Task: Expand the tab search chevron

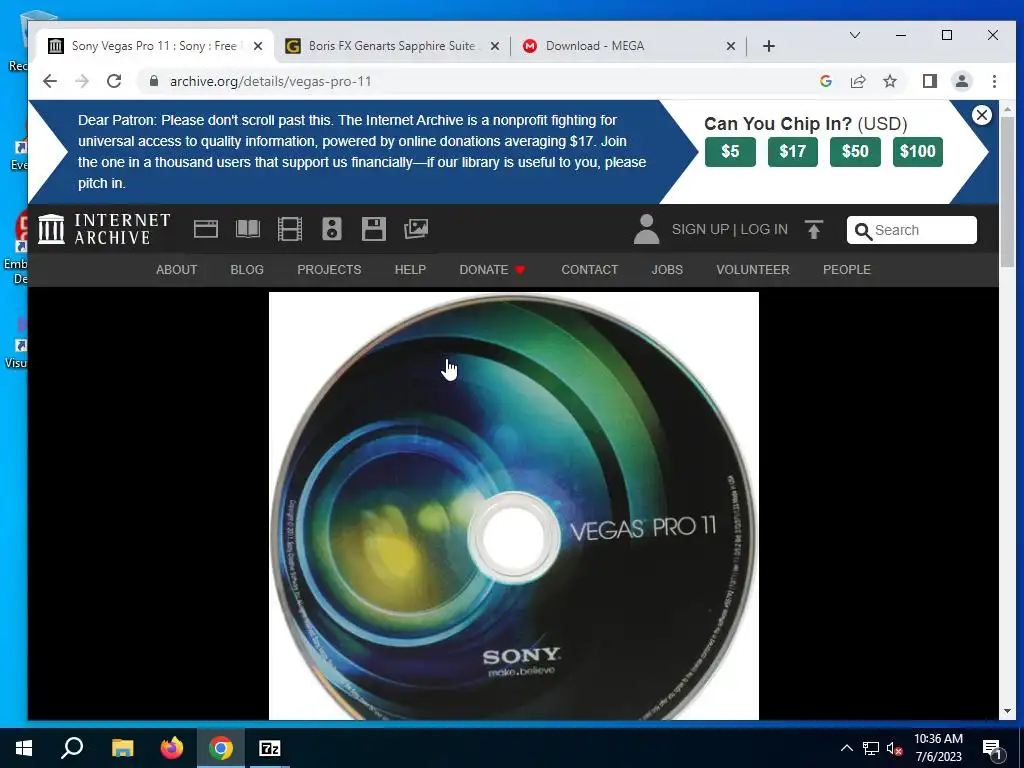Action: click(x=854, y=35)
